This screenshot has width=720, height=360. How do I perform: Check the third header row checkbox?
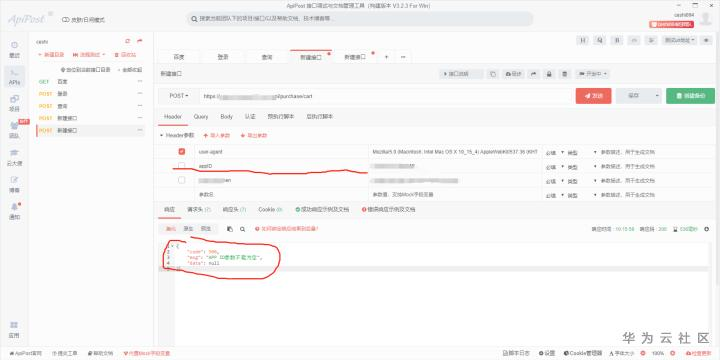coord(182,180)
